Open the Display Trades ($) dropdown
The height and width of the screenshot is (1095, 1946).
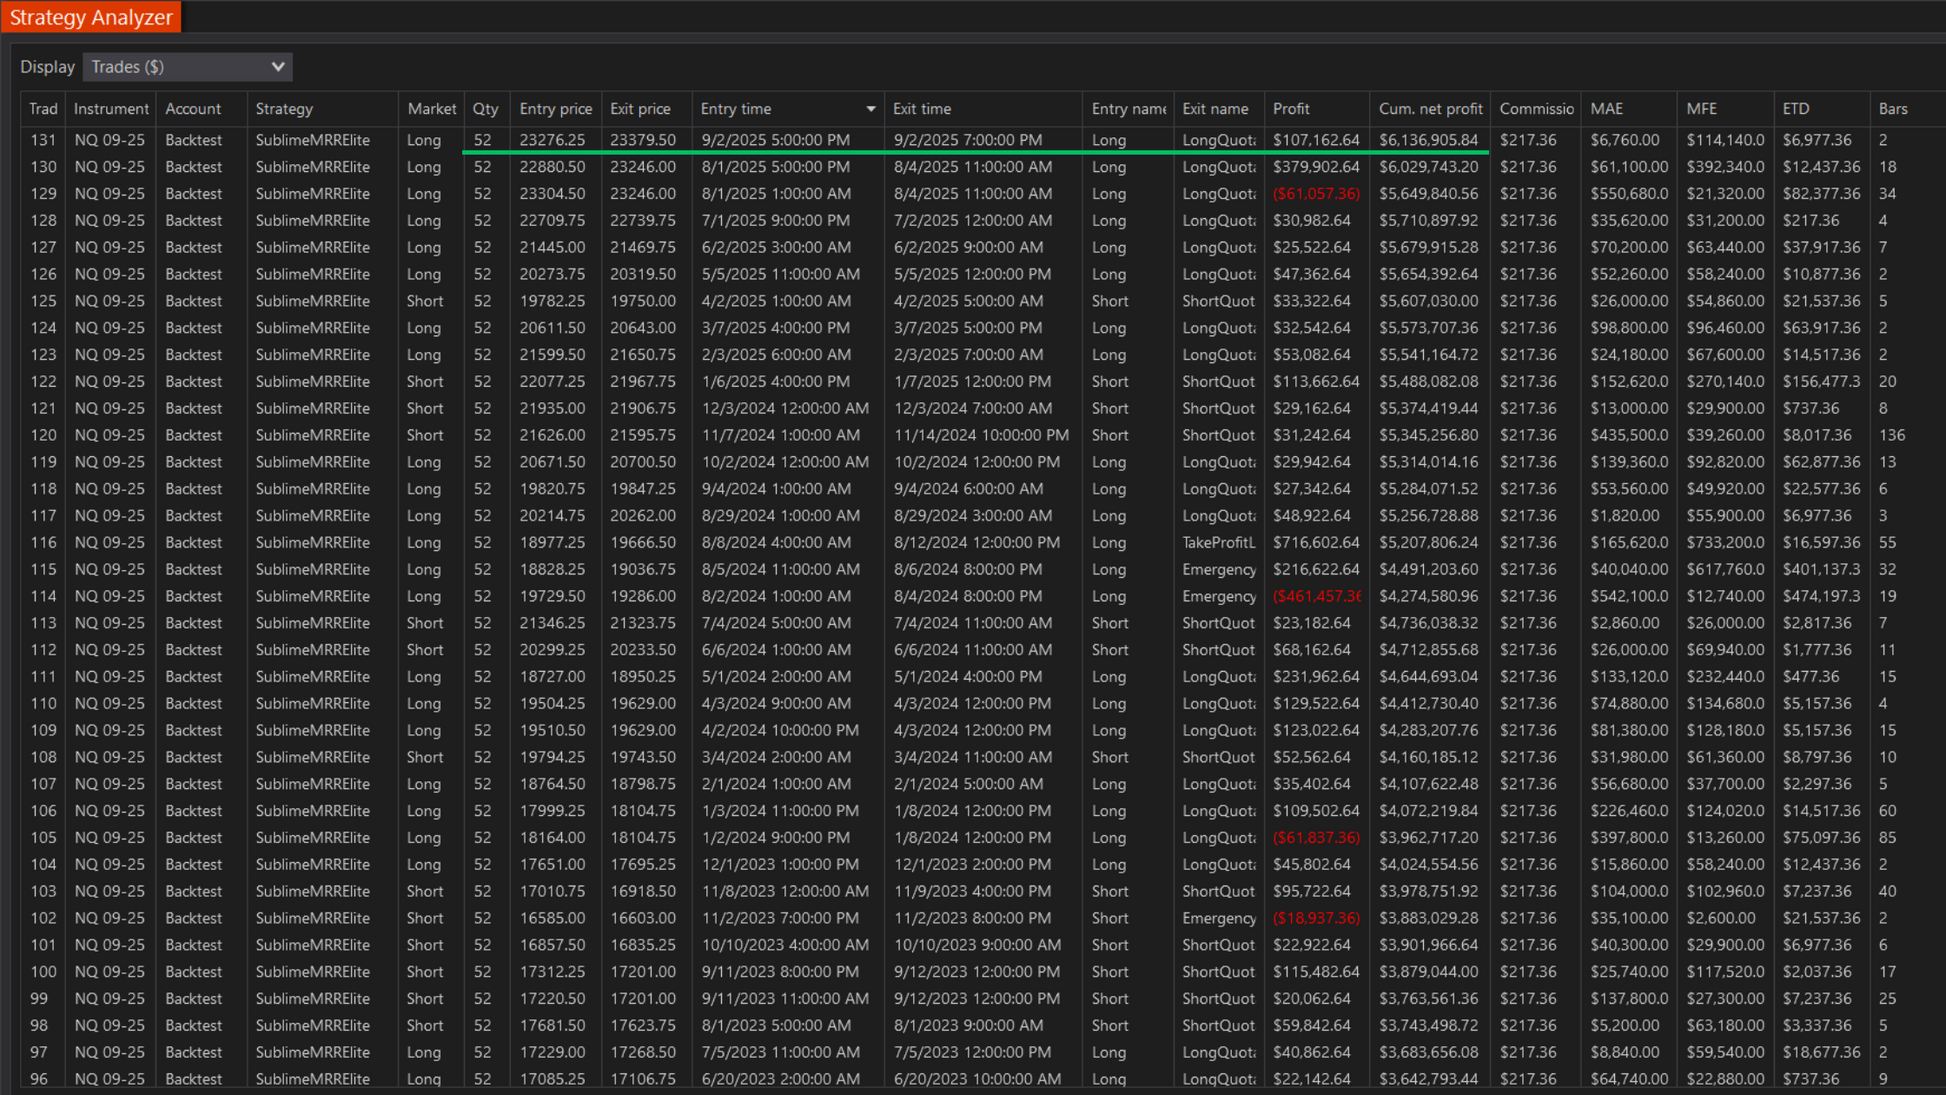tap(187, 67)
